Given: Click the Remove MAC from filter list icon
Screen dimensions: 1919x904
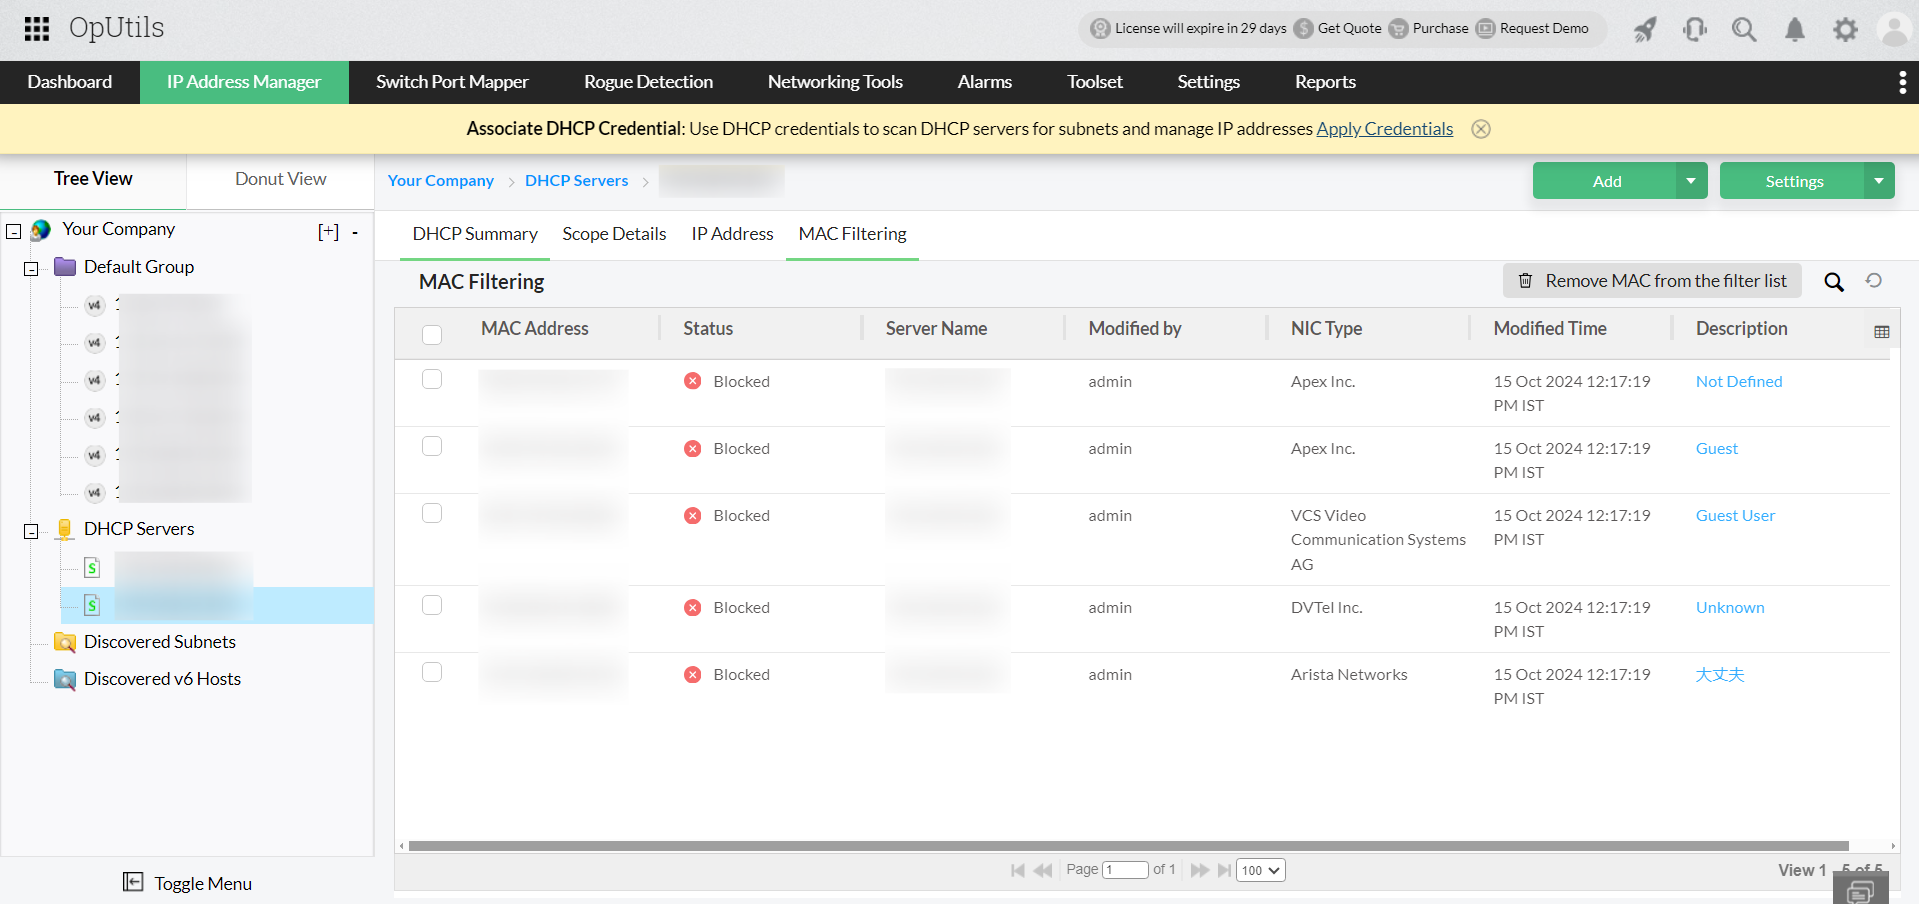Looking at the screenshot, I should point(1525,281).
